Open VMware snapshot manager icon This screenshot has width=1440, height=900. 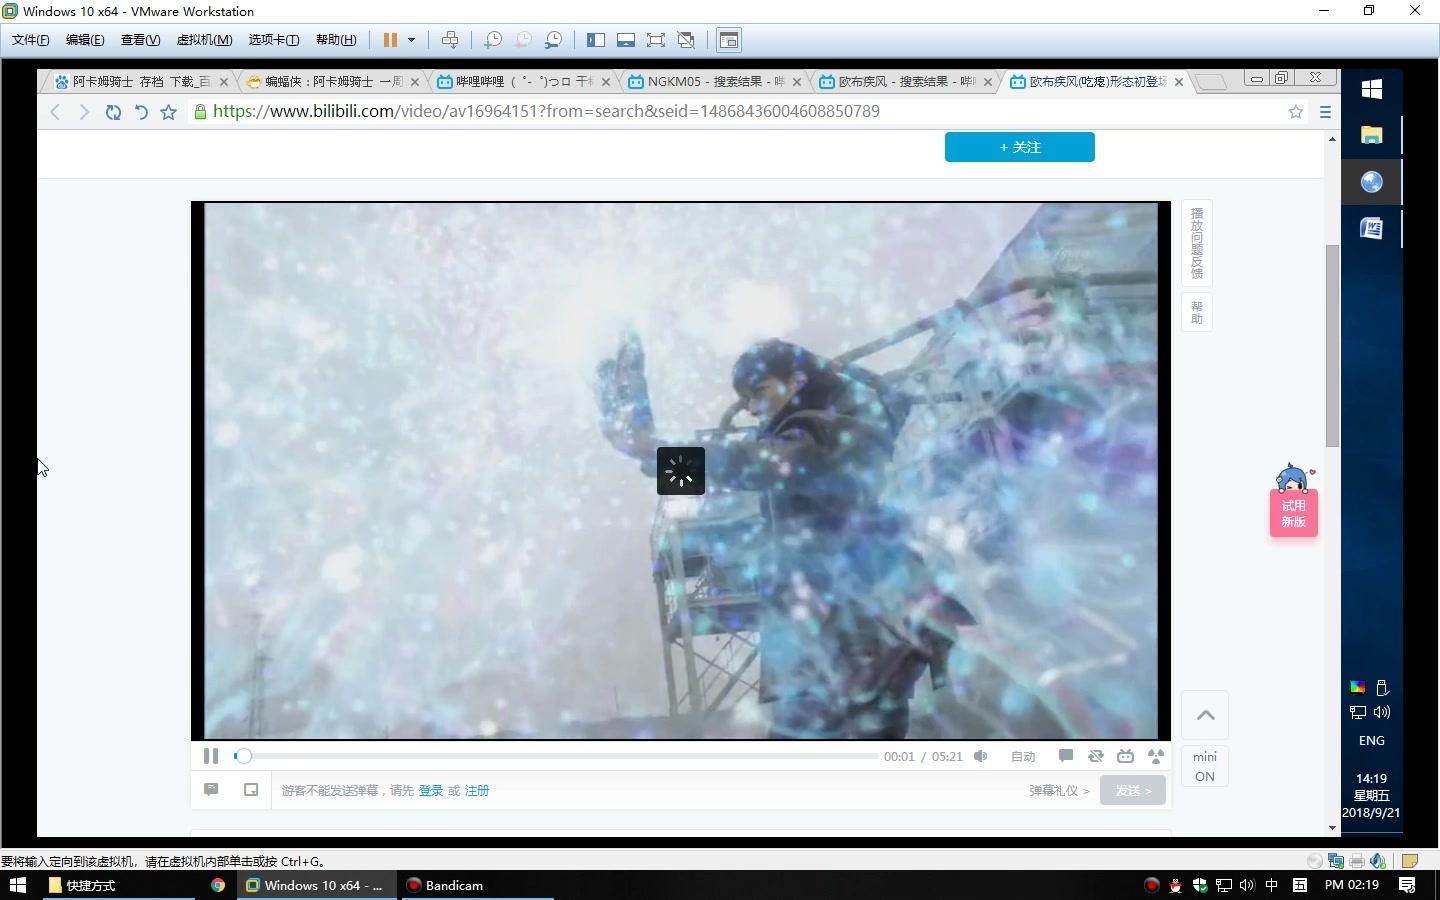[553, 40]
